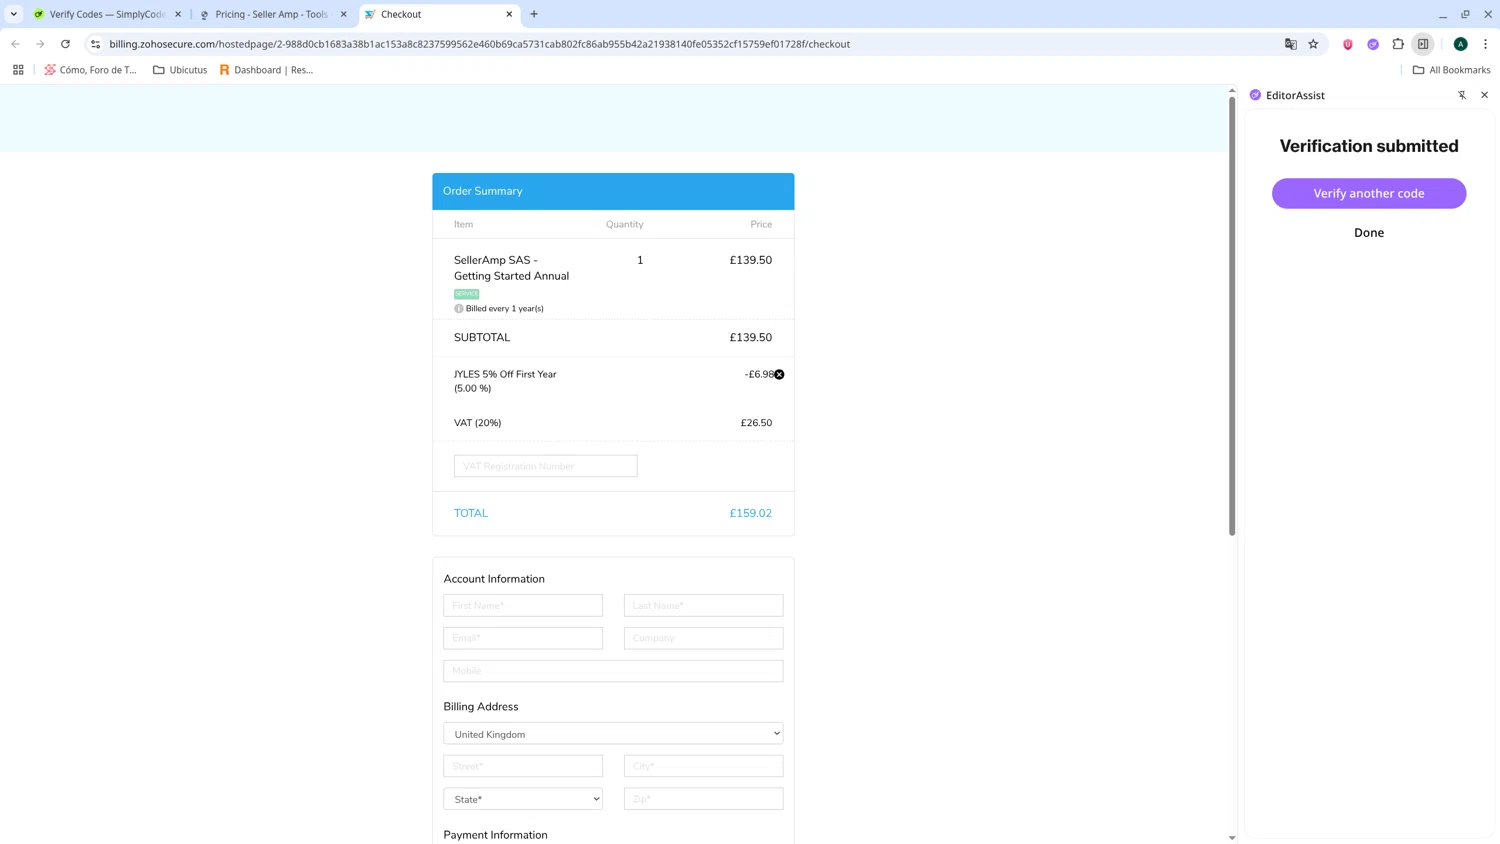Open the purple EditorAssist extension icon
Screen dimensions: 1500x844
coord(1373,44)
